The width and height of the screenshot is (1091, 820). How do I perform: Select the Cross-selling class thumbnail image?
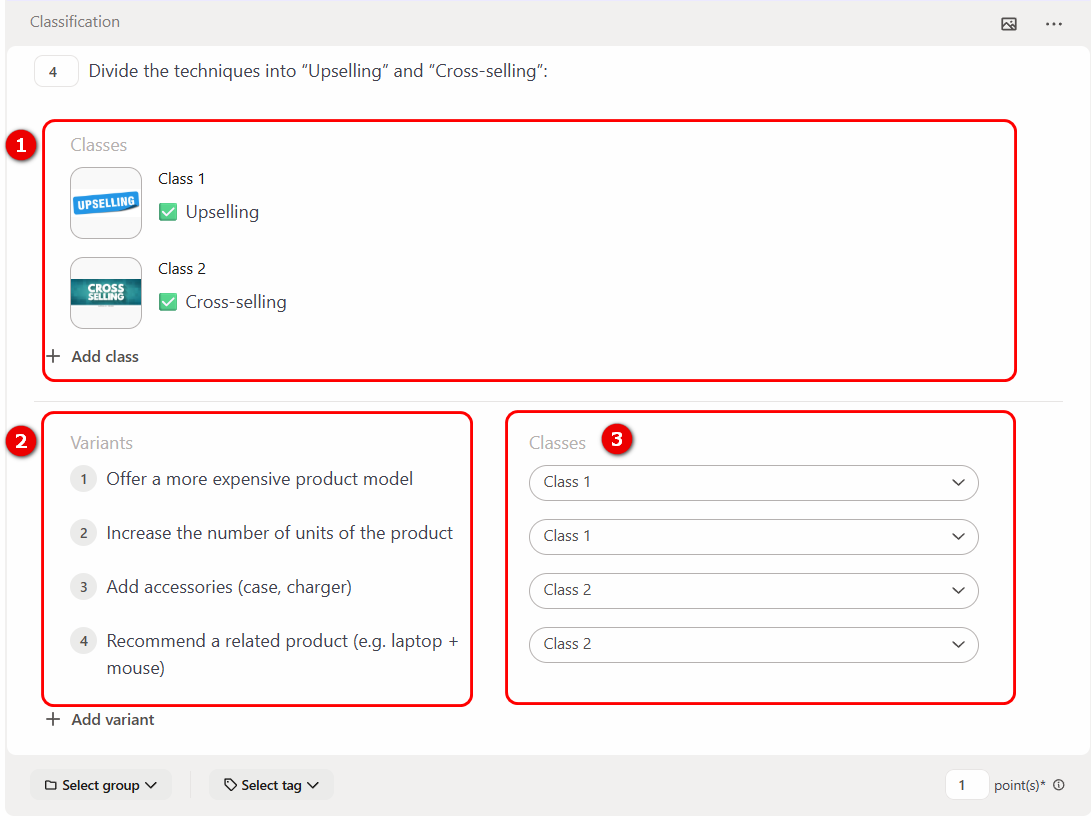106,293
